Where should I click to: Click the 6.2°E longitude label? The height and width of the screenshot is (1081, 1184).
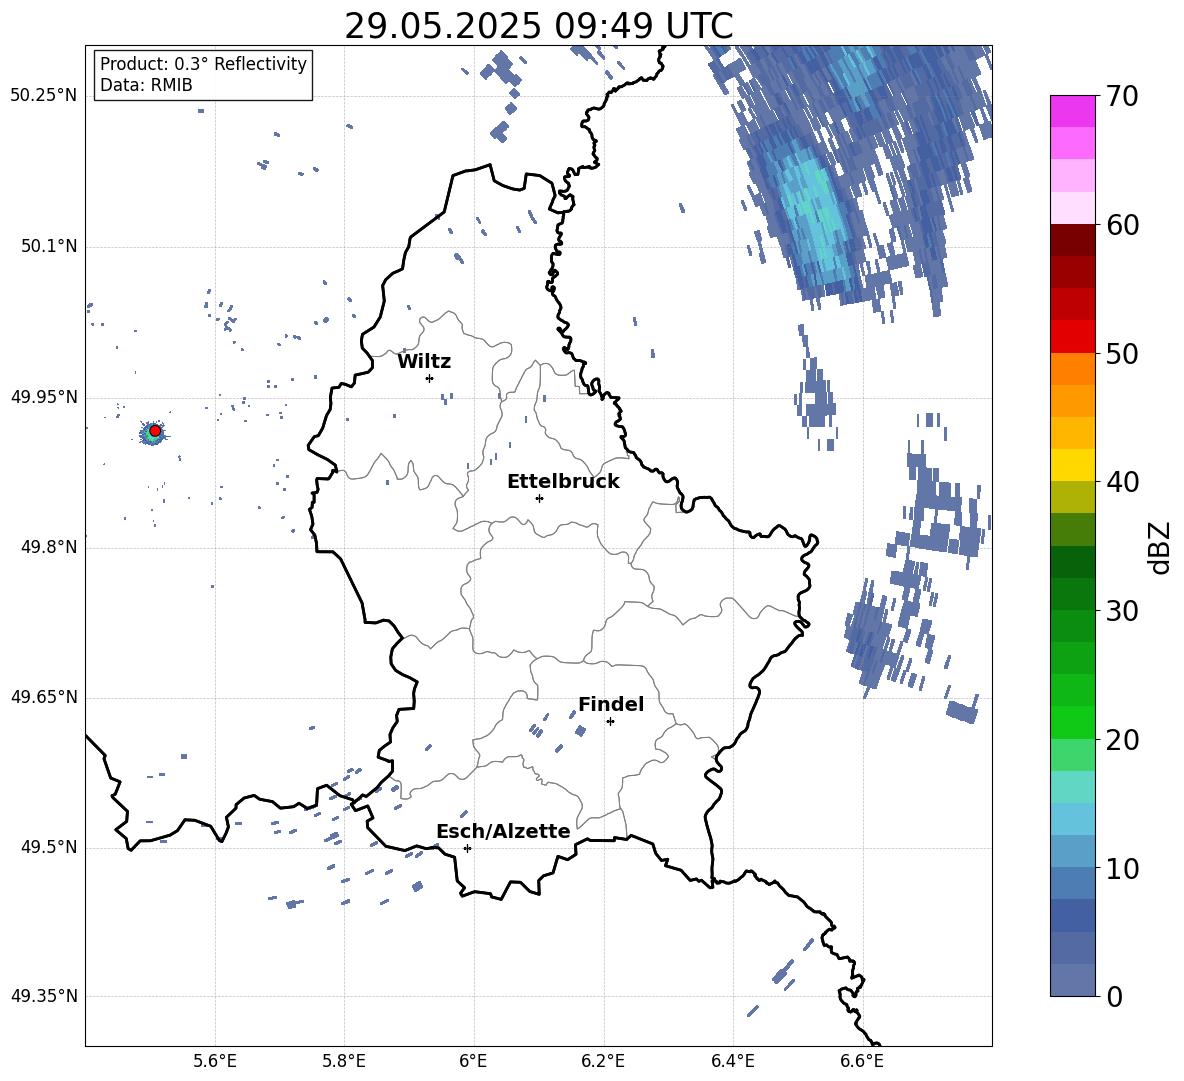pos(603,1061)
